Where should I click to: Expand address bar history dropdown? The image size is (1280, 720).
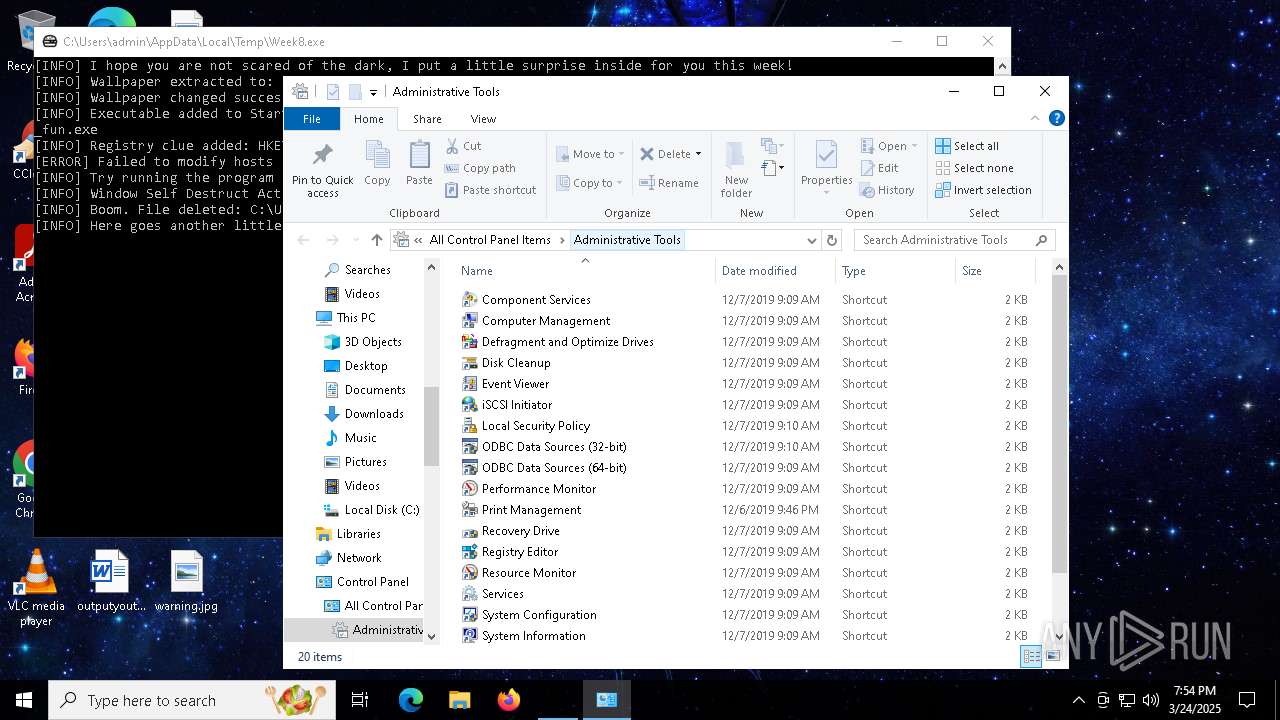pyautogui.click(x=811, y=240)
